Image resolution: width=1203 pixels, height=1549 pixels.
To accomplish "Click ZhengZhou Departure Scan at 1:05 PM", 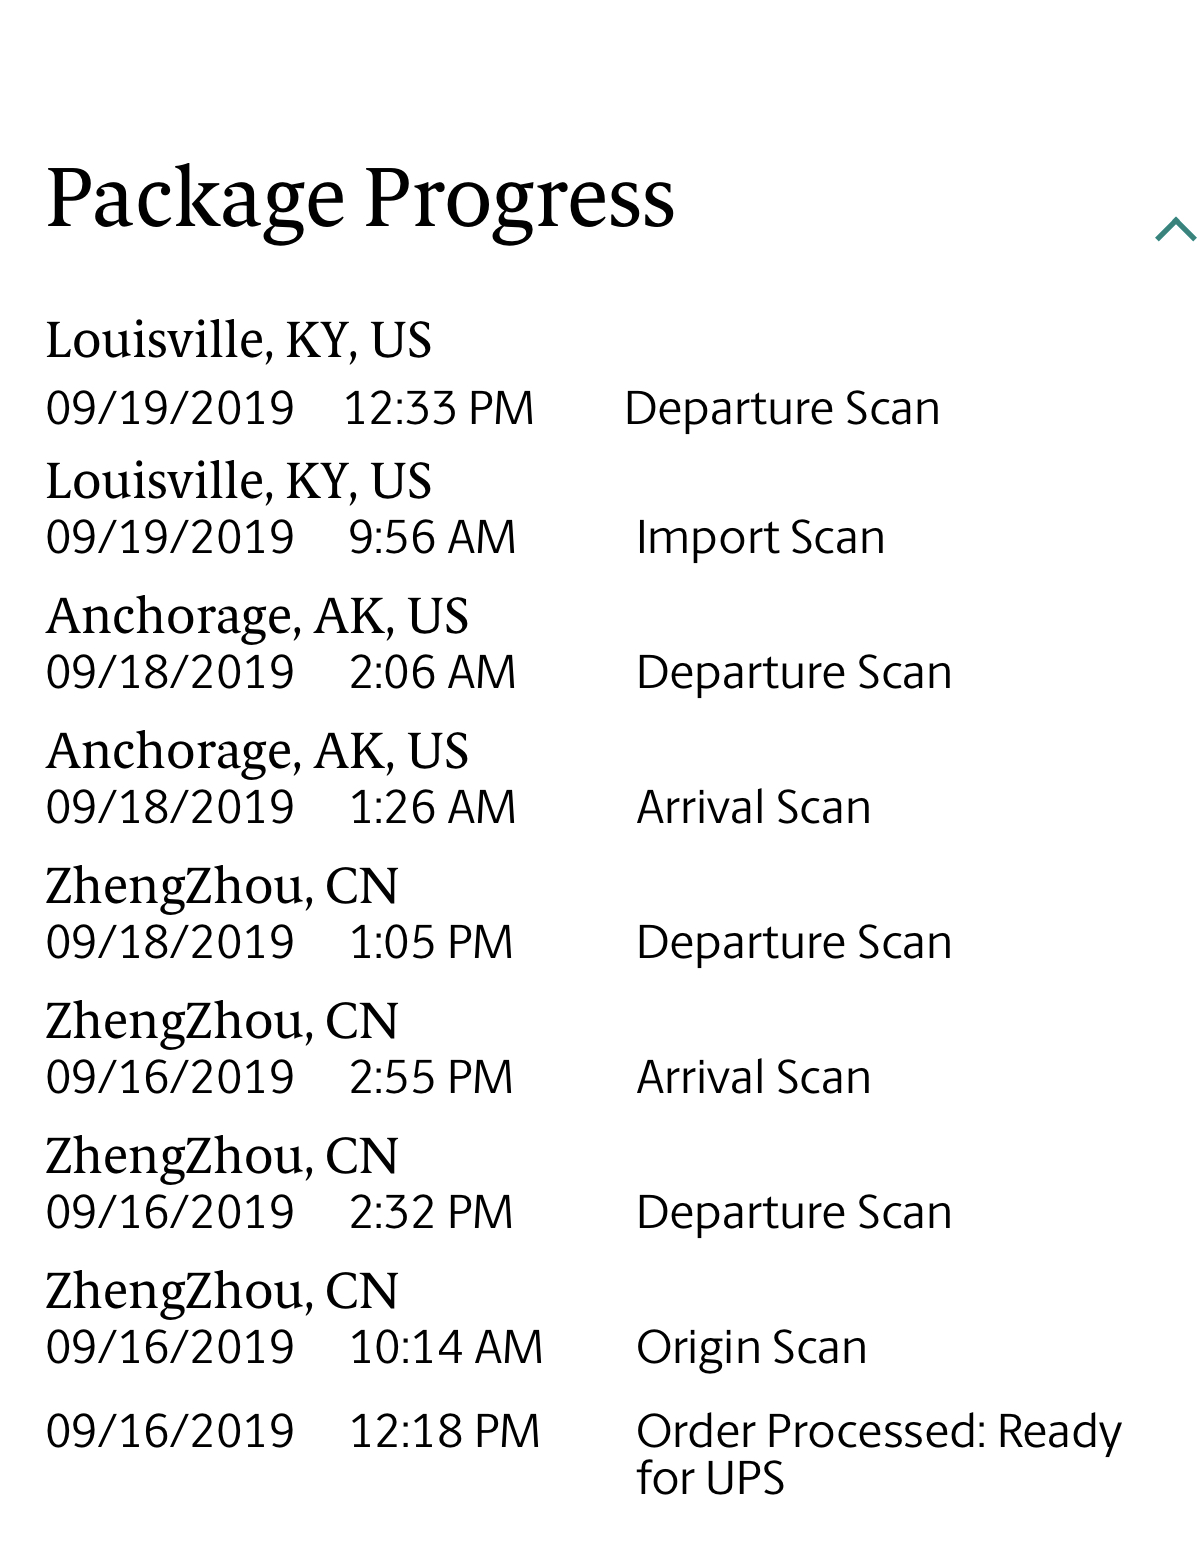I will (794, 942).
